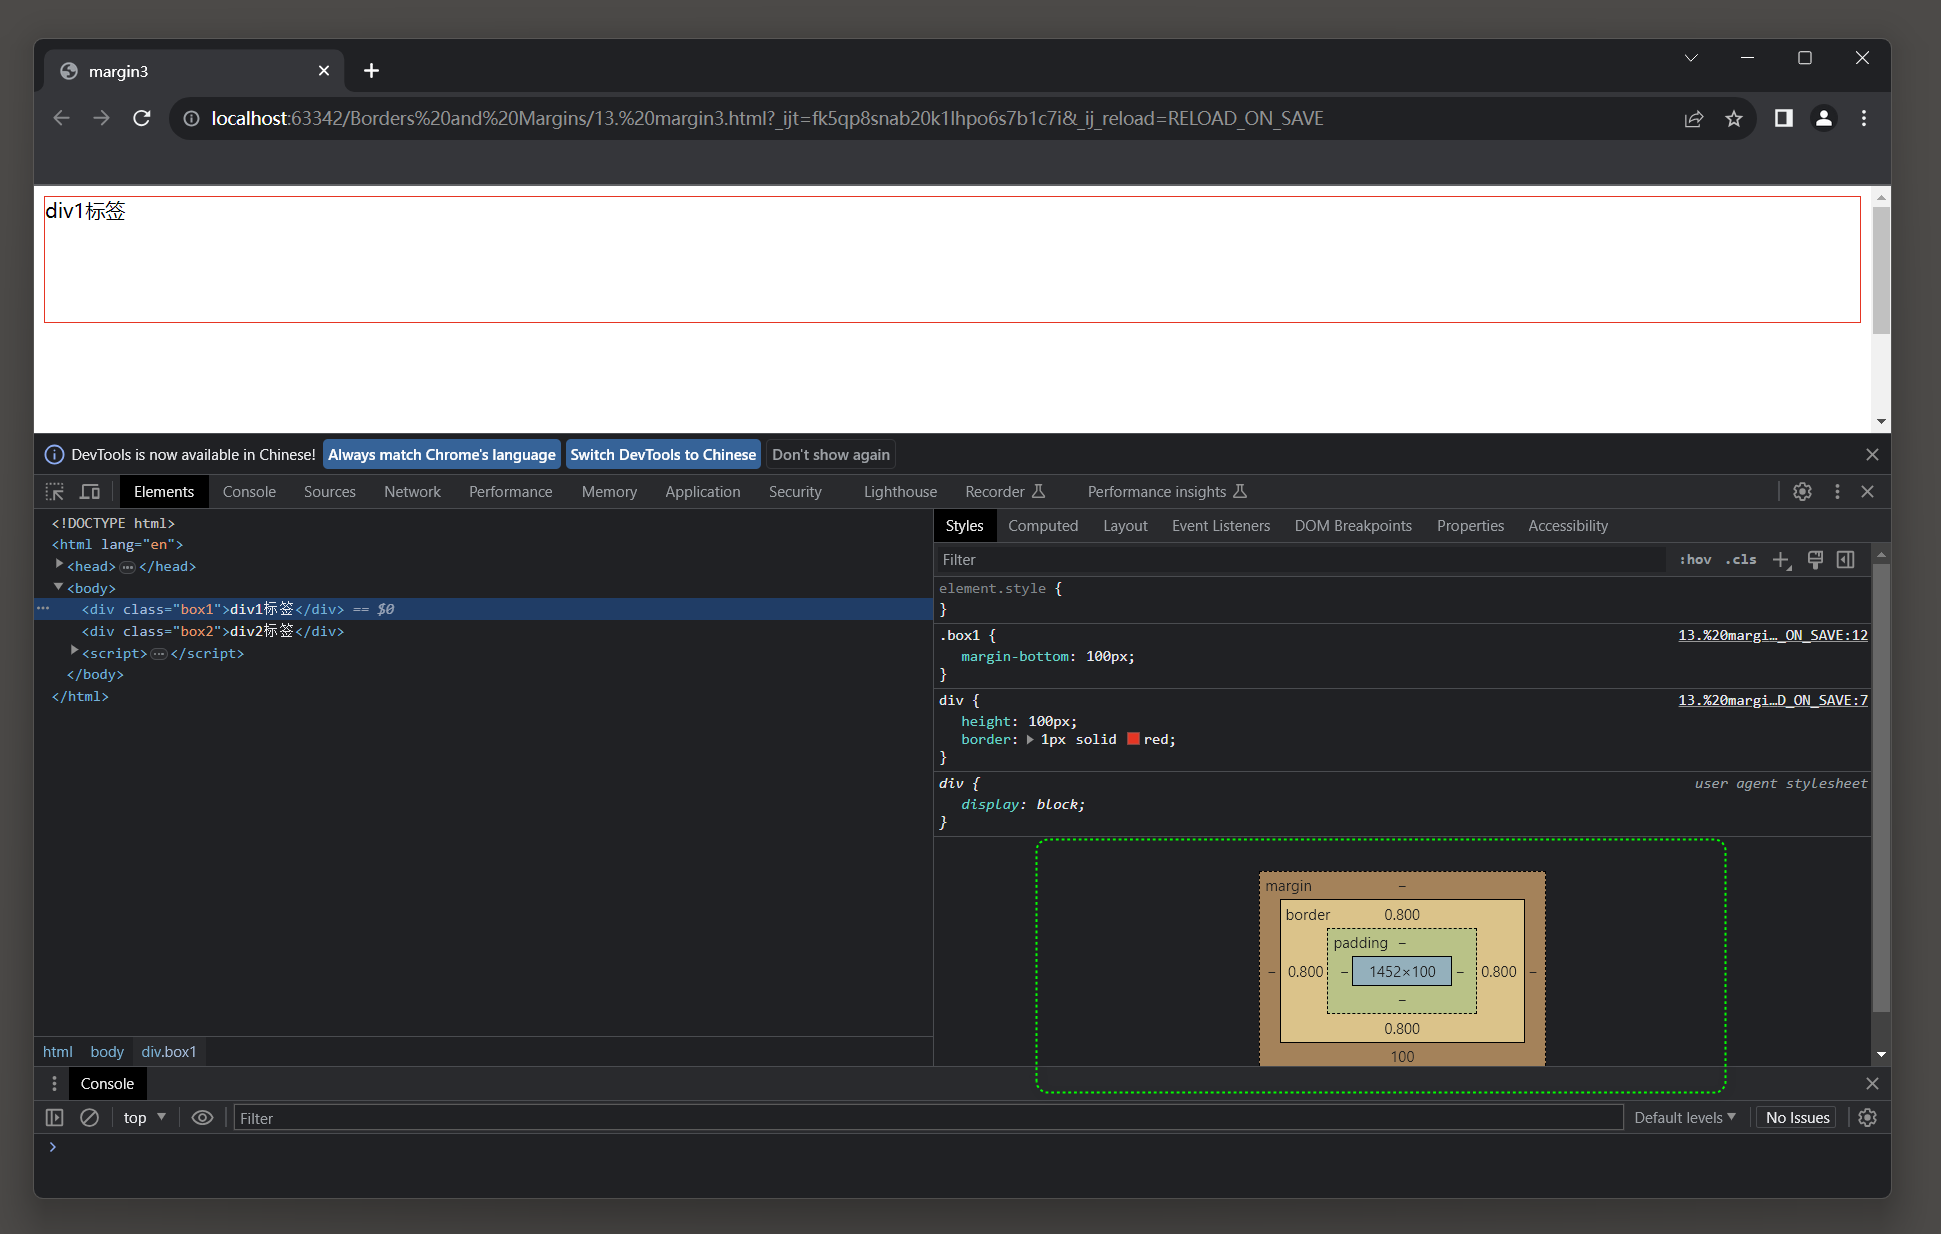The height and width of the screenshot is (1234, 1941).
Task: Open the Application tab
Action: (x=703, y=492)
